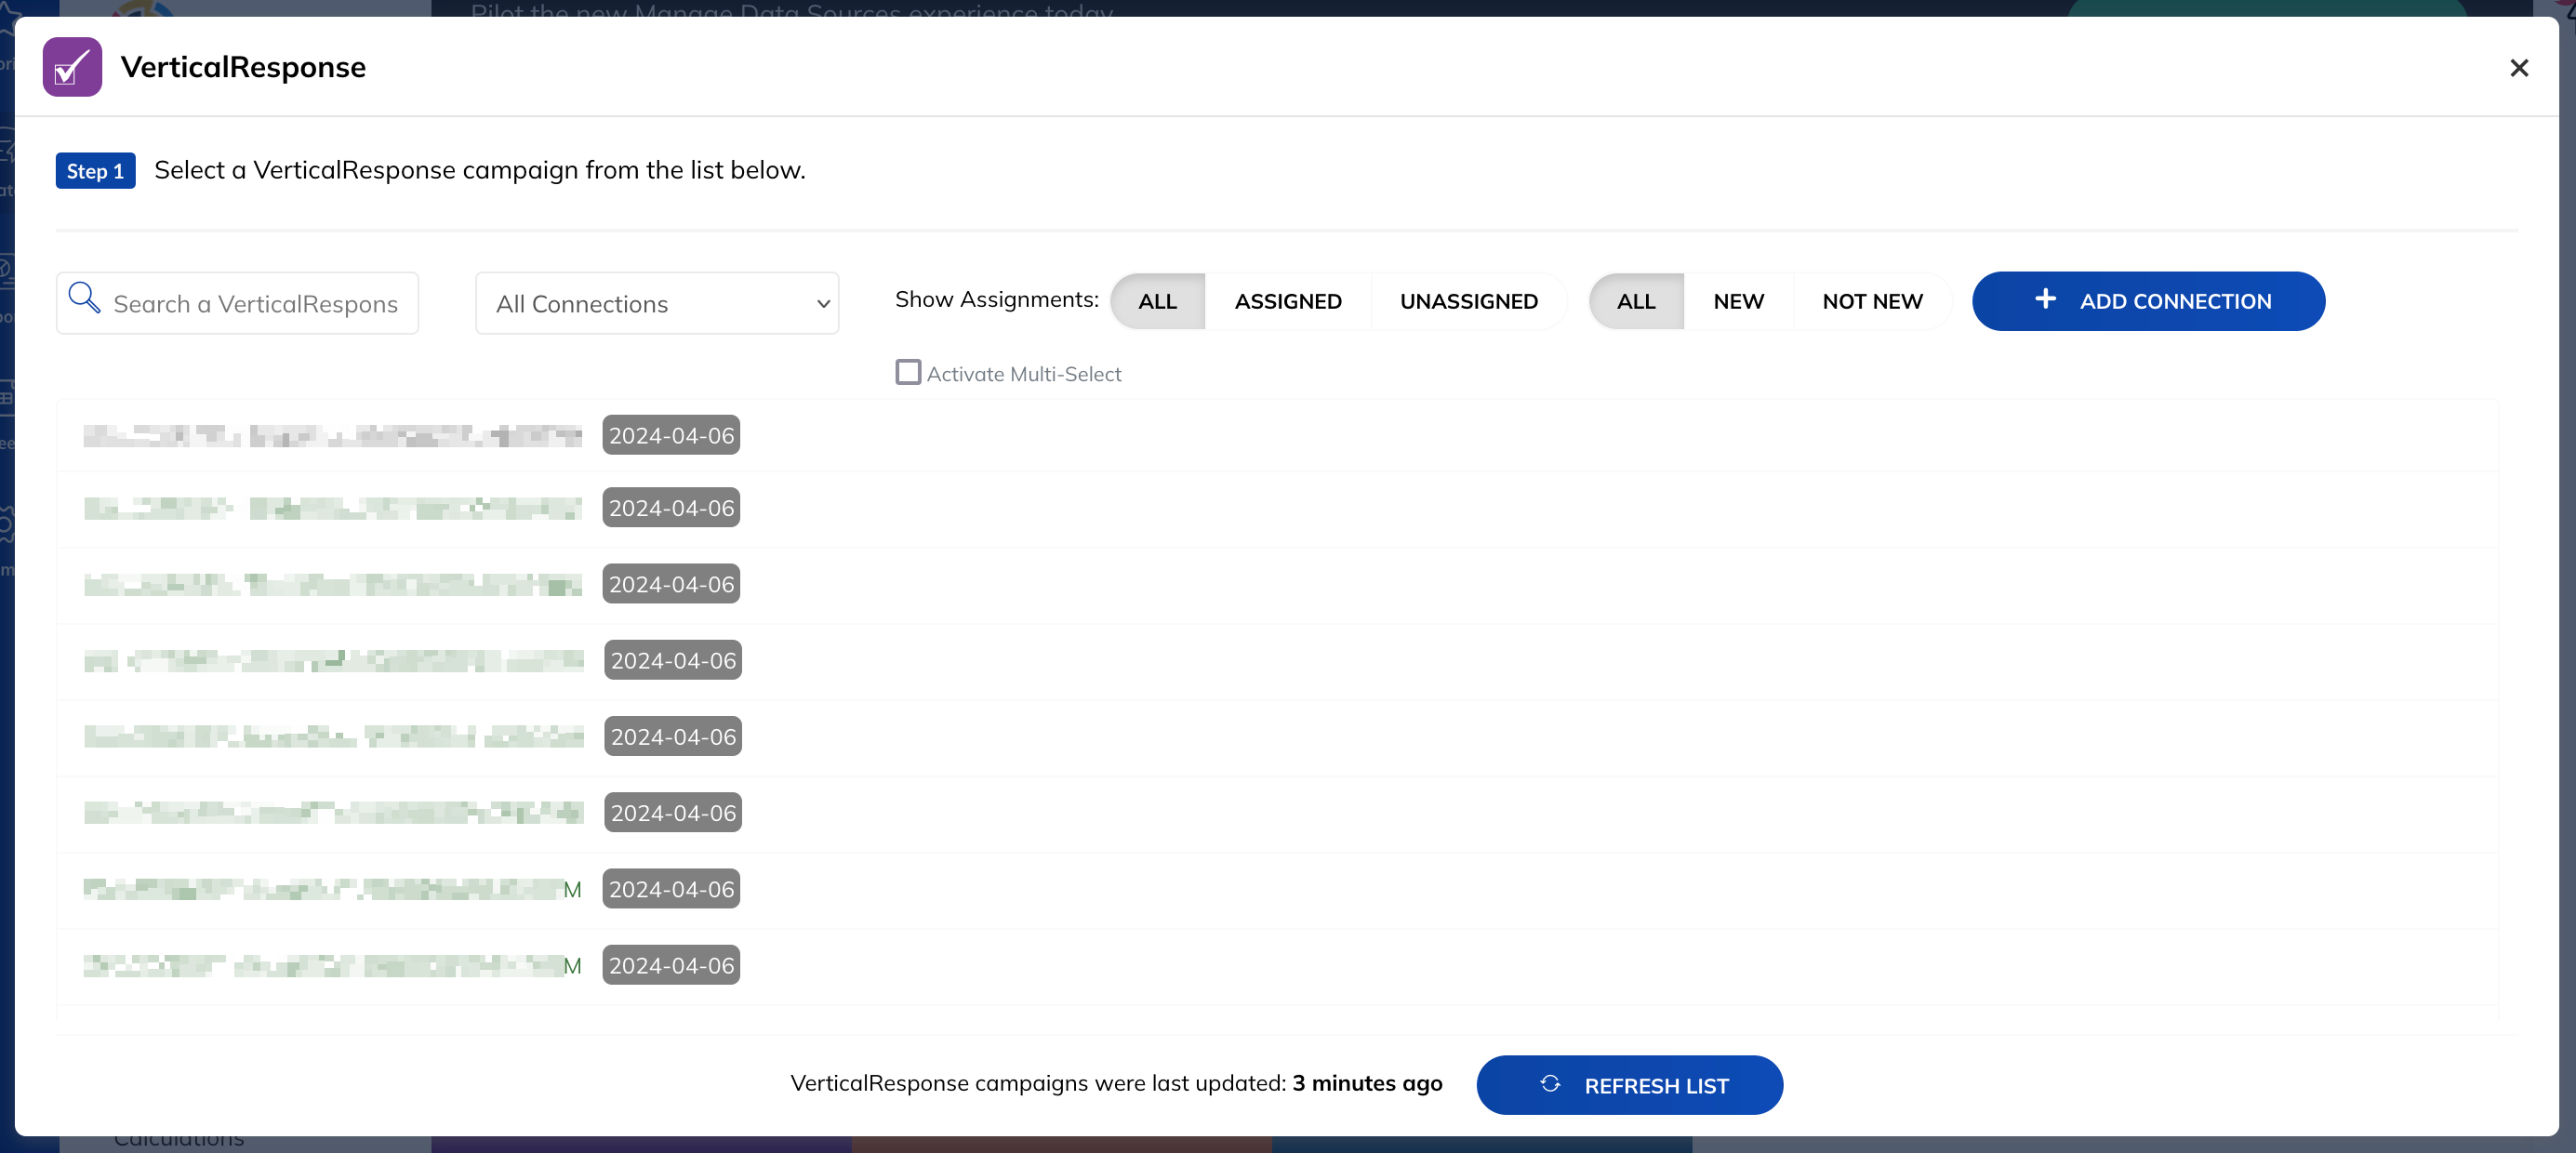Viewport: 2576px width, 1153px height.
Task: Click the refresh arrows icon
Action: (x=1550, y=1084)
